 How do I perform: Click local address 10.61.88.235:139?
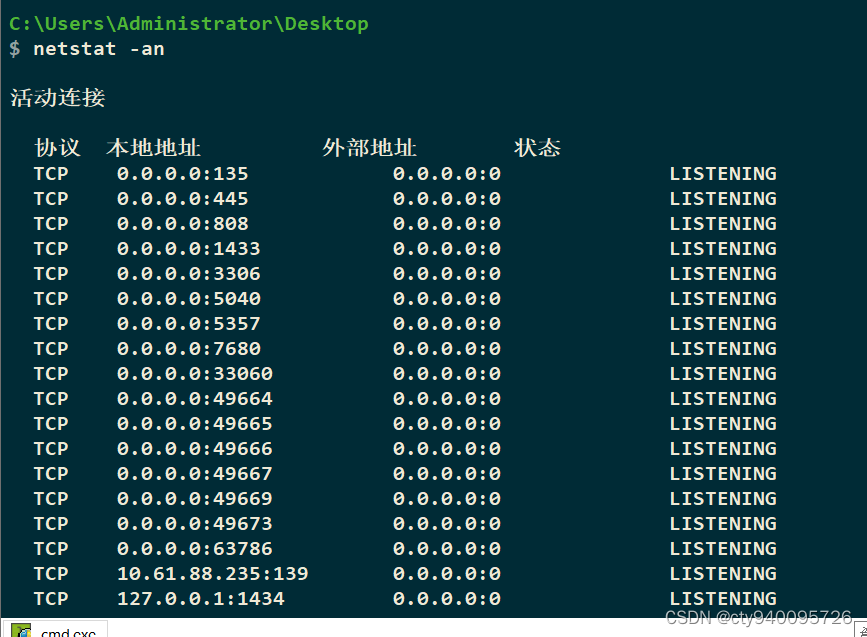[212, 573]
